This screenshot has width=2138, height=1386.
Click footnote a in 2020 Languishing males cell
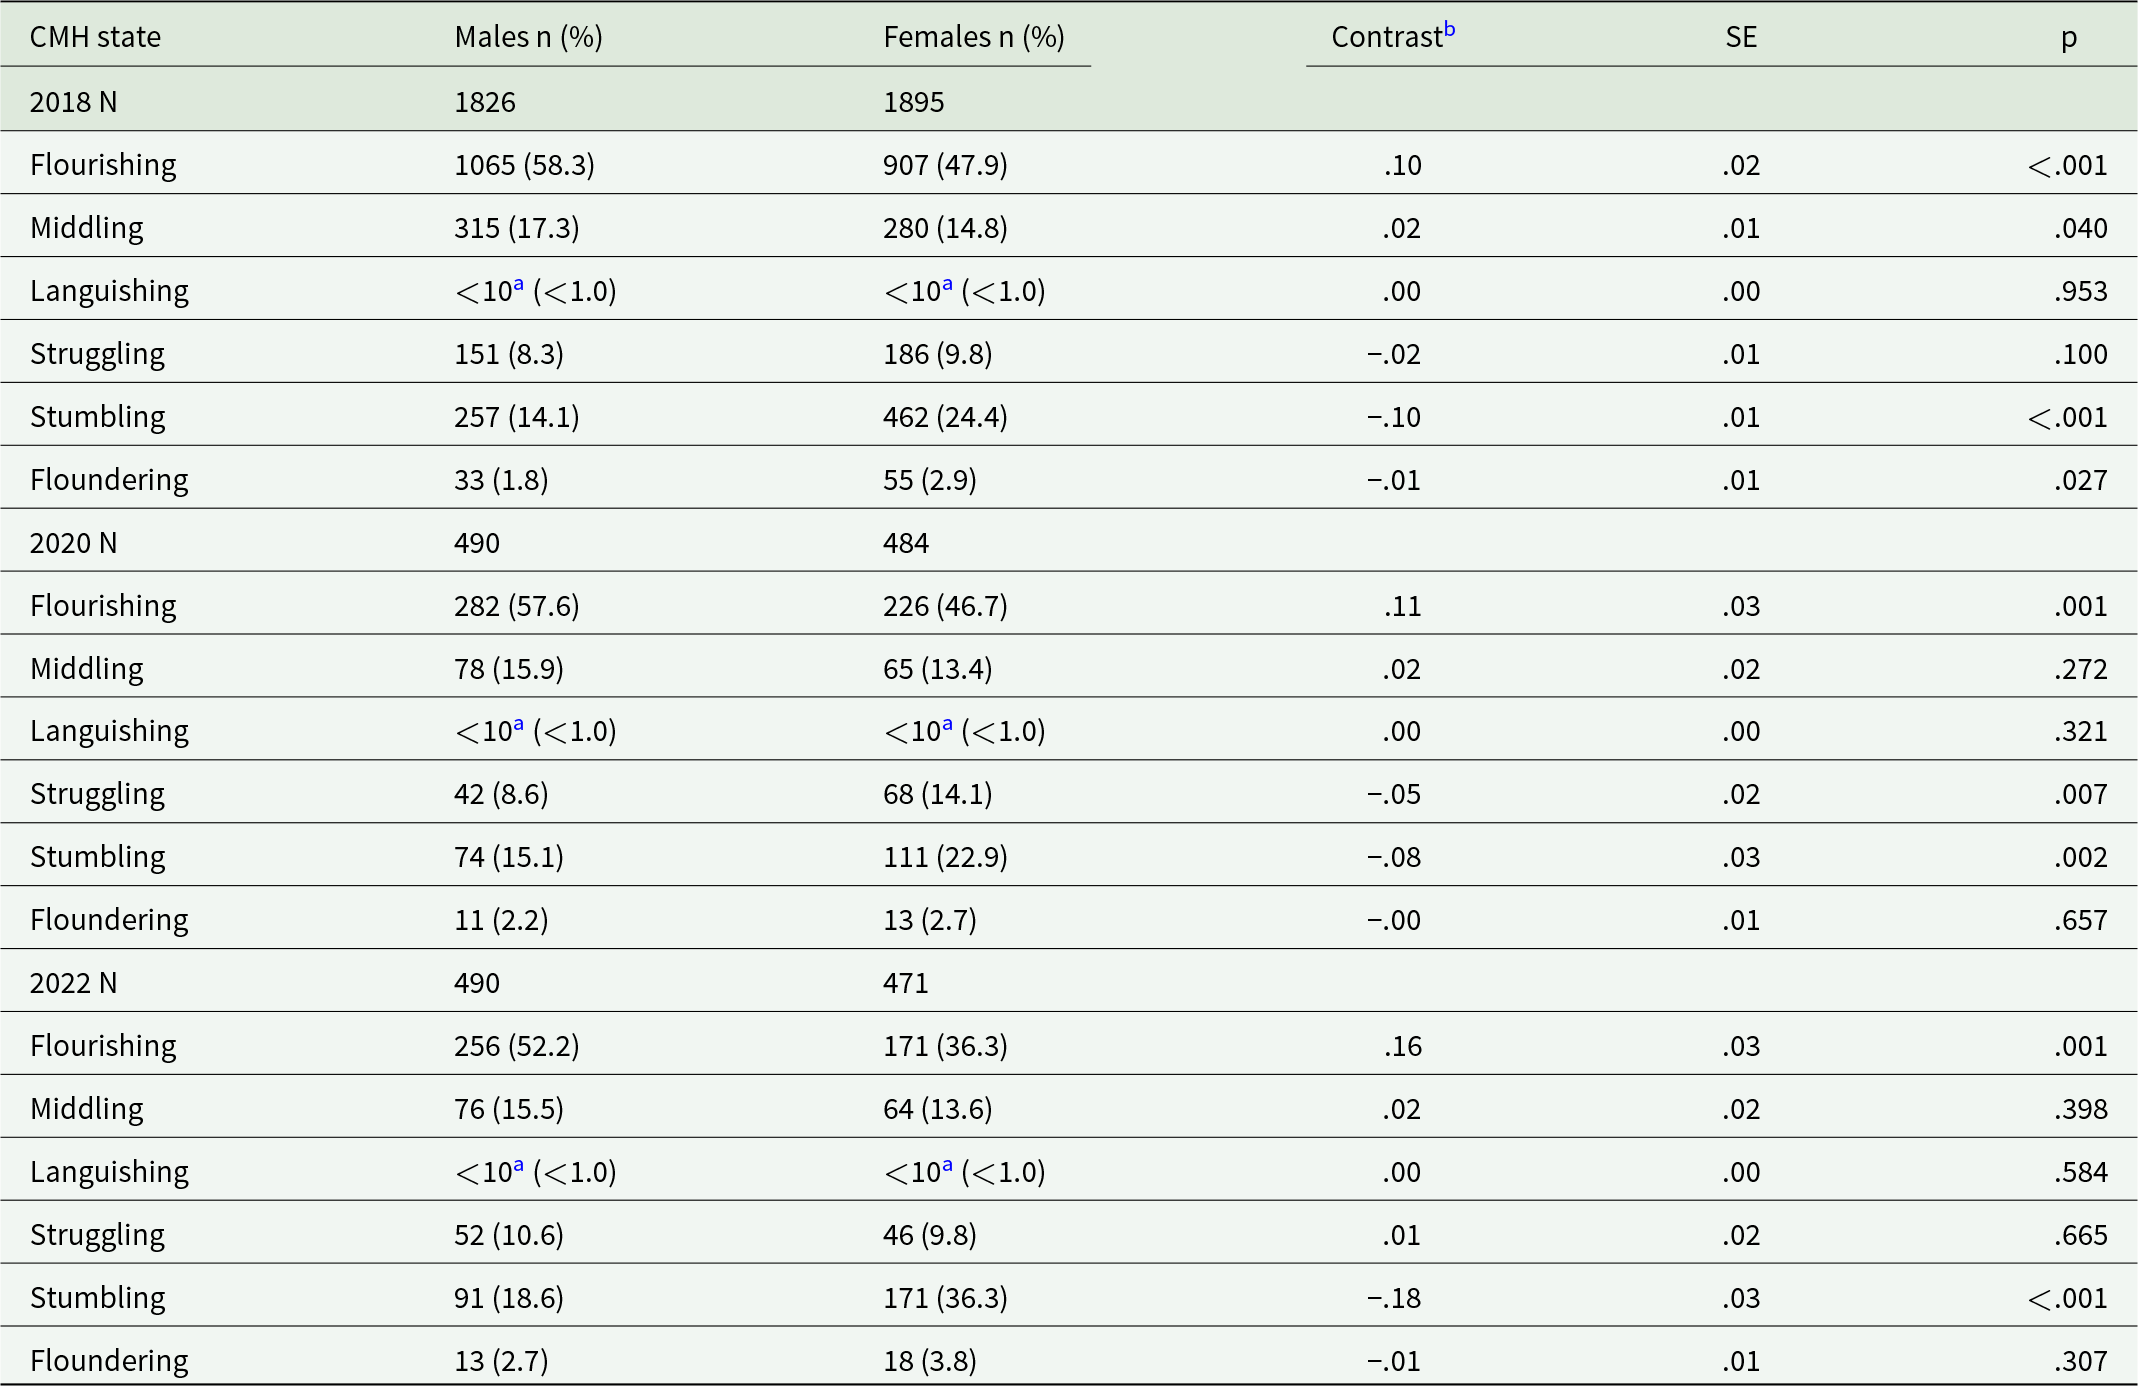pos(518,724)
